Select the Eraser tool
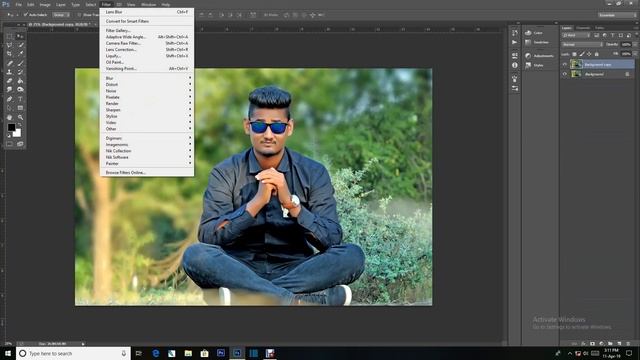This screenshot has width=640, height=360. point(9,80)
